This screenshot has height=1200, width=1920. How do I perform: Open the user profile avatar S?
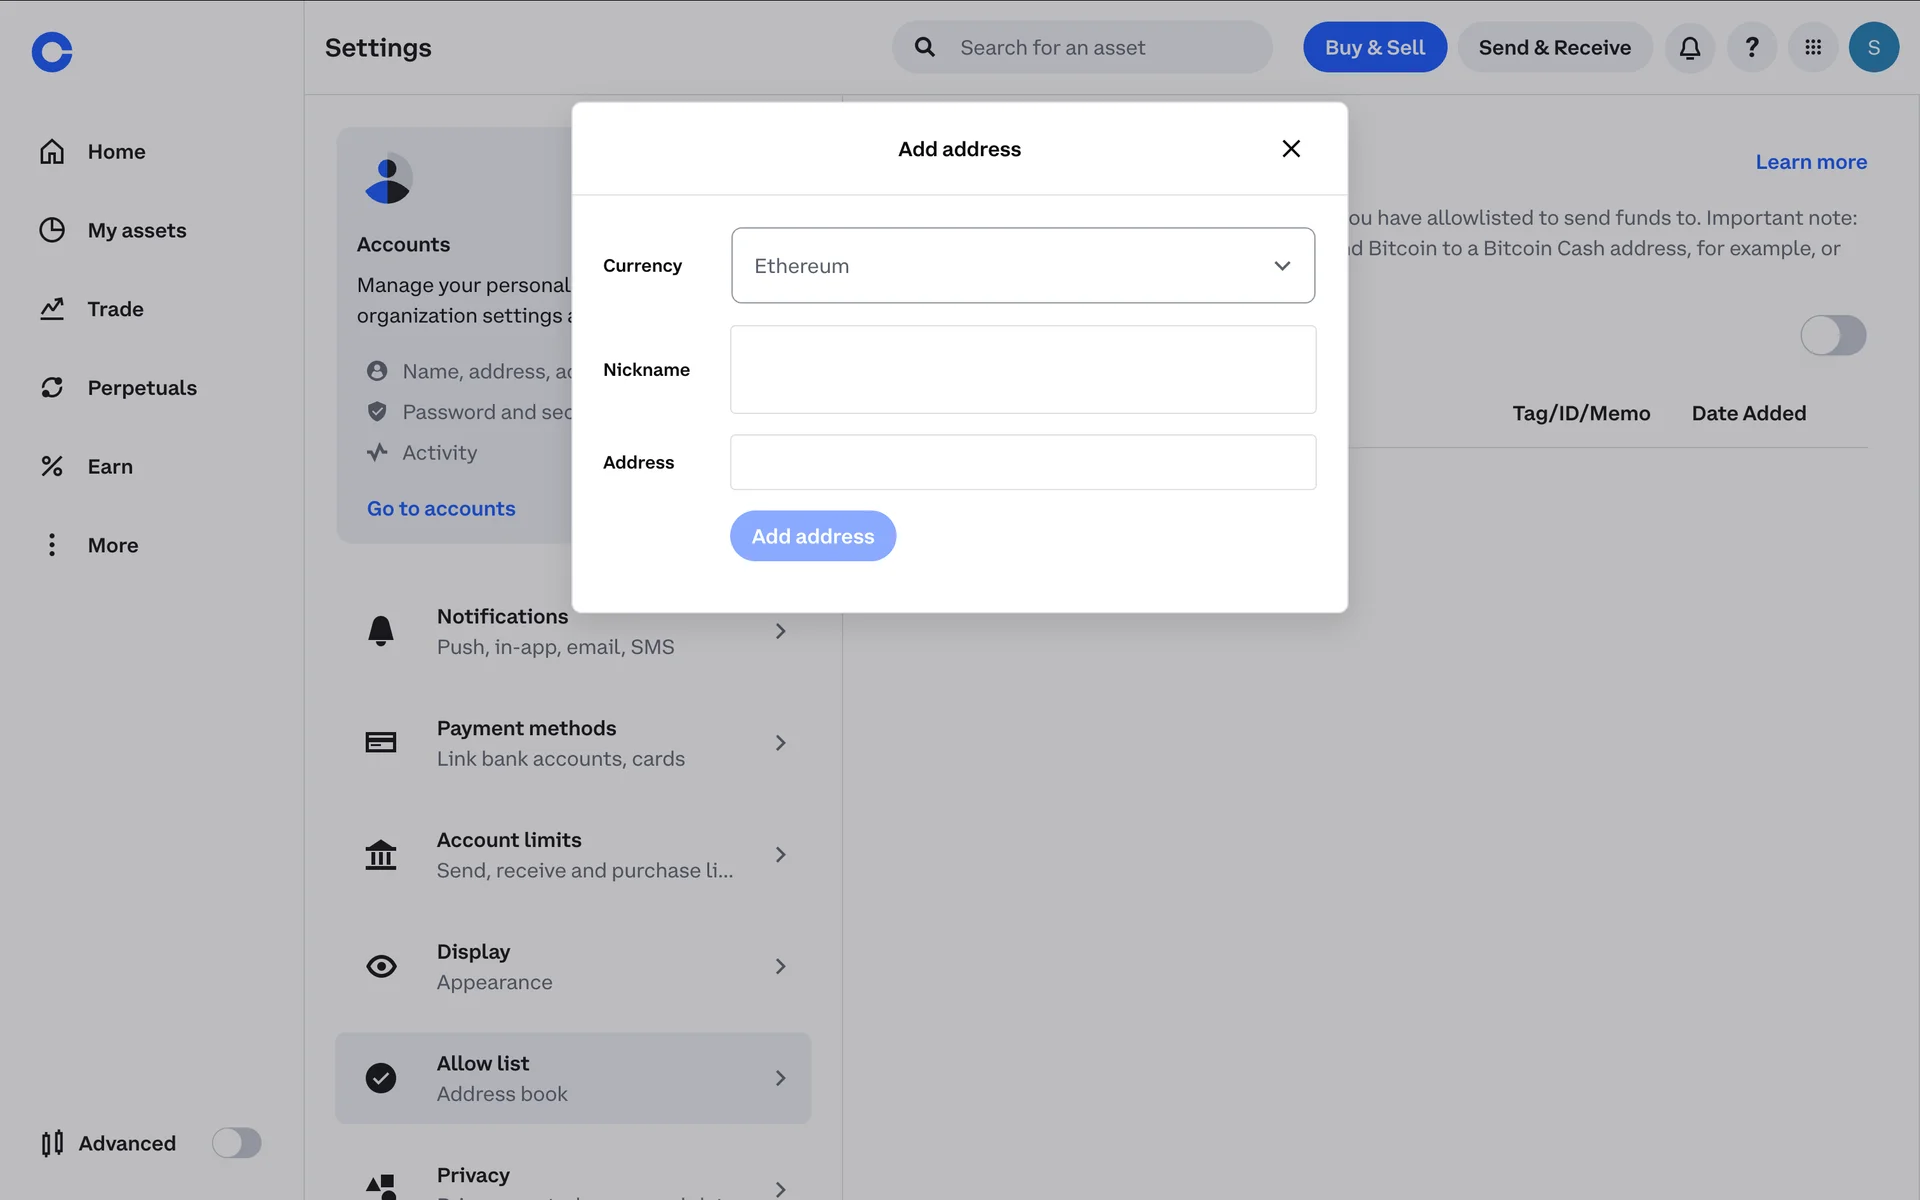pos(1873,47)
